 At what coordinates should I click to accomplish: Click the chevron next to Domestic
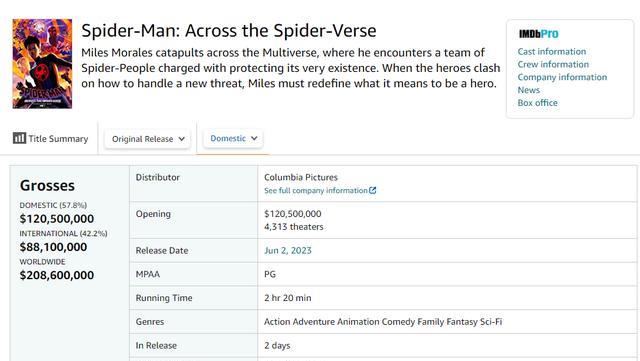tap(254, 138)
